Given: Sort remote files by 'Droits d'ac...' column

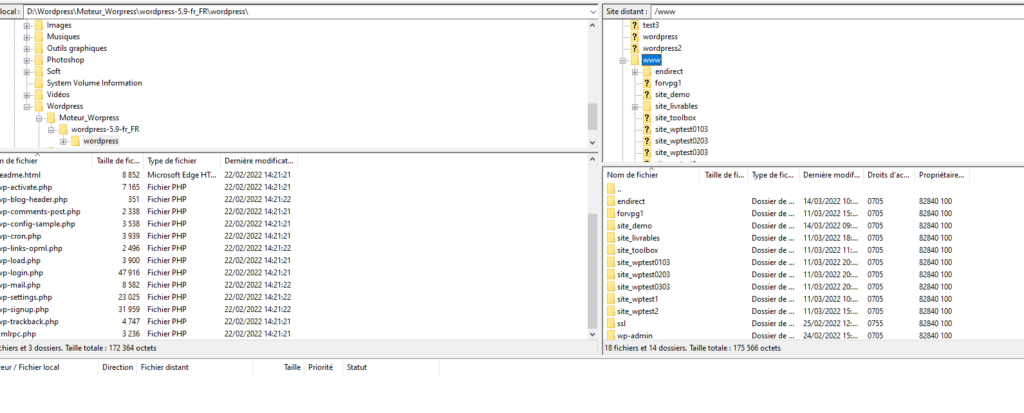Looking at the screenshot, I should point(889,174).
